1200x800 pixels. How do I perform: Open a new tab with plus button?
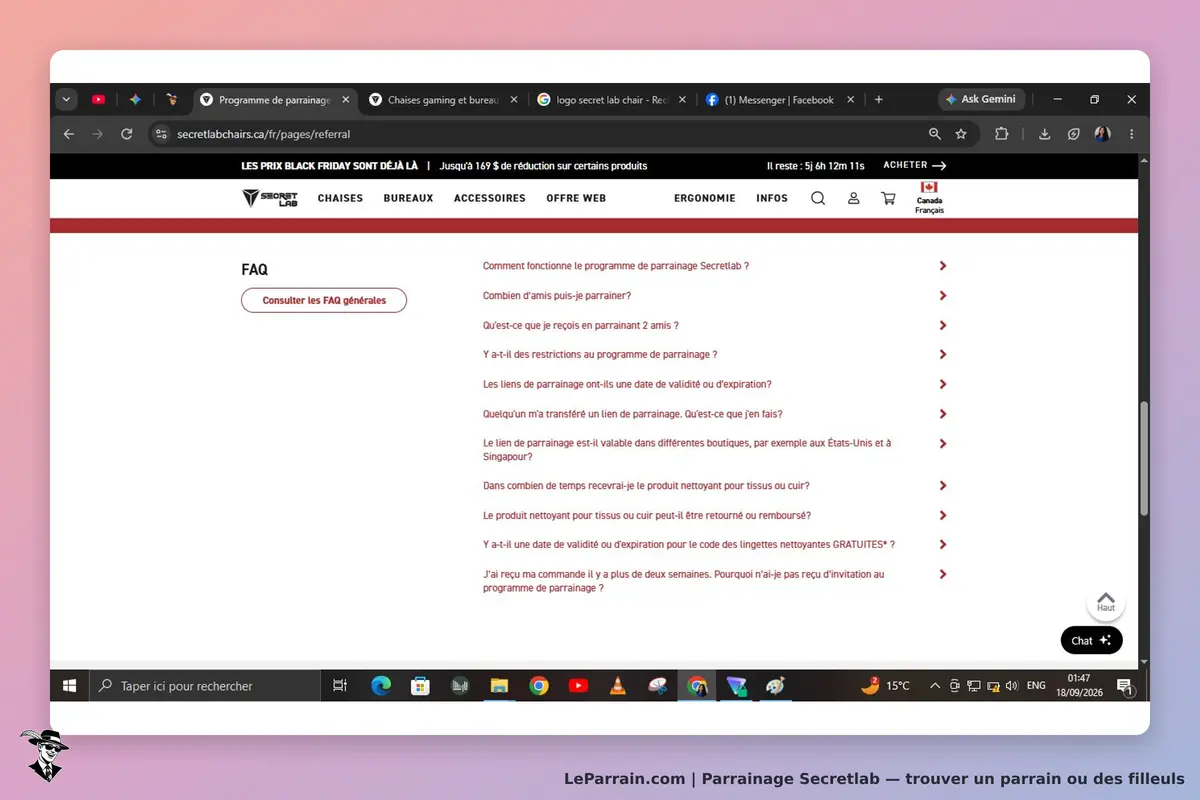coord(879,99)
